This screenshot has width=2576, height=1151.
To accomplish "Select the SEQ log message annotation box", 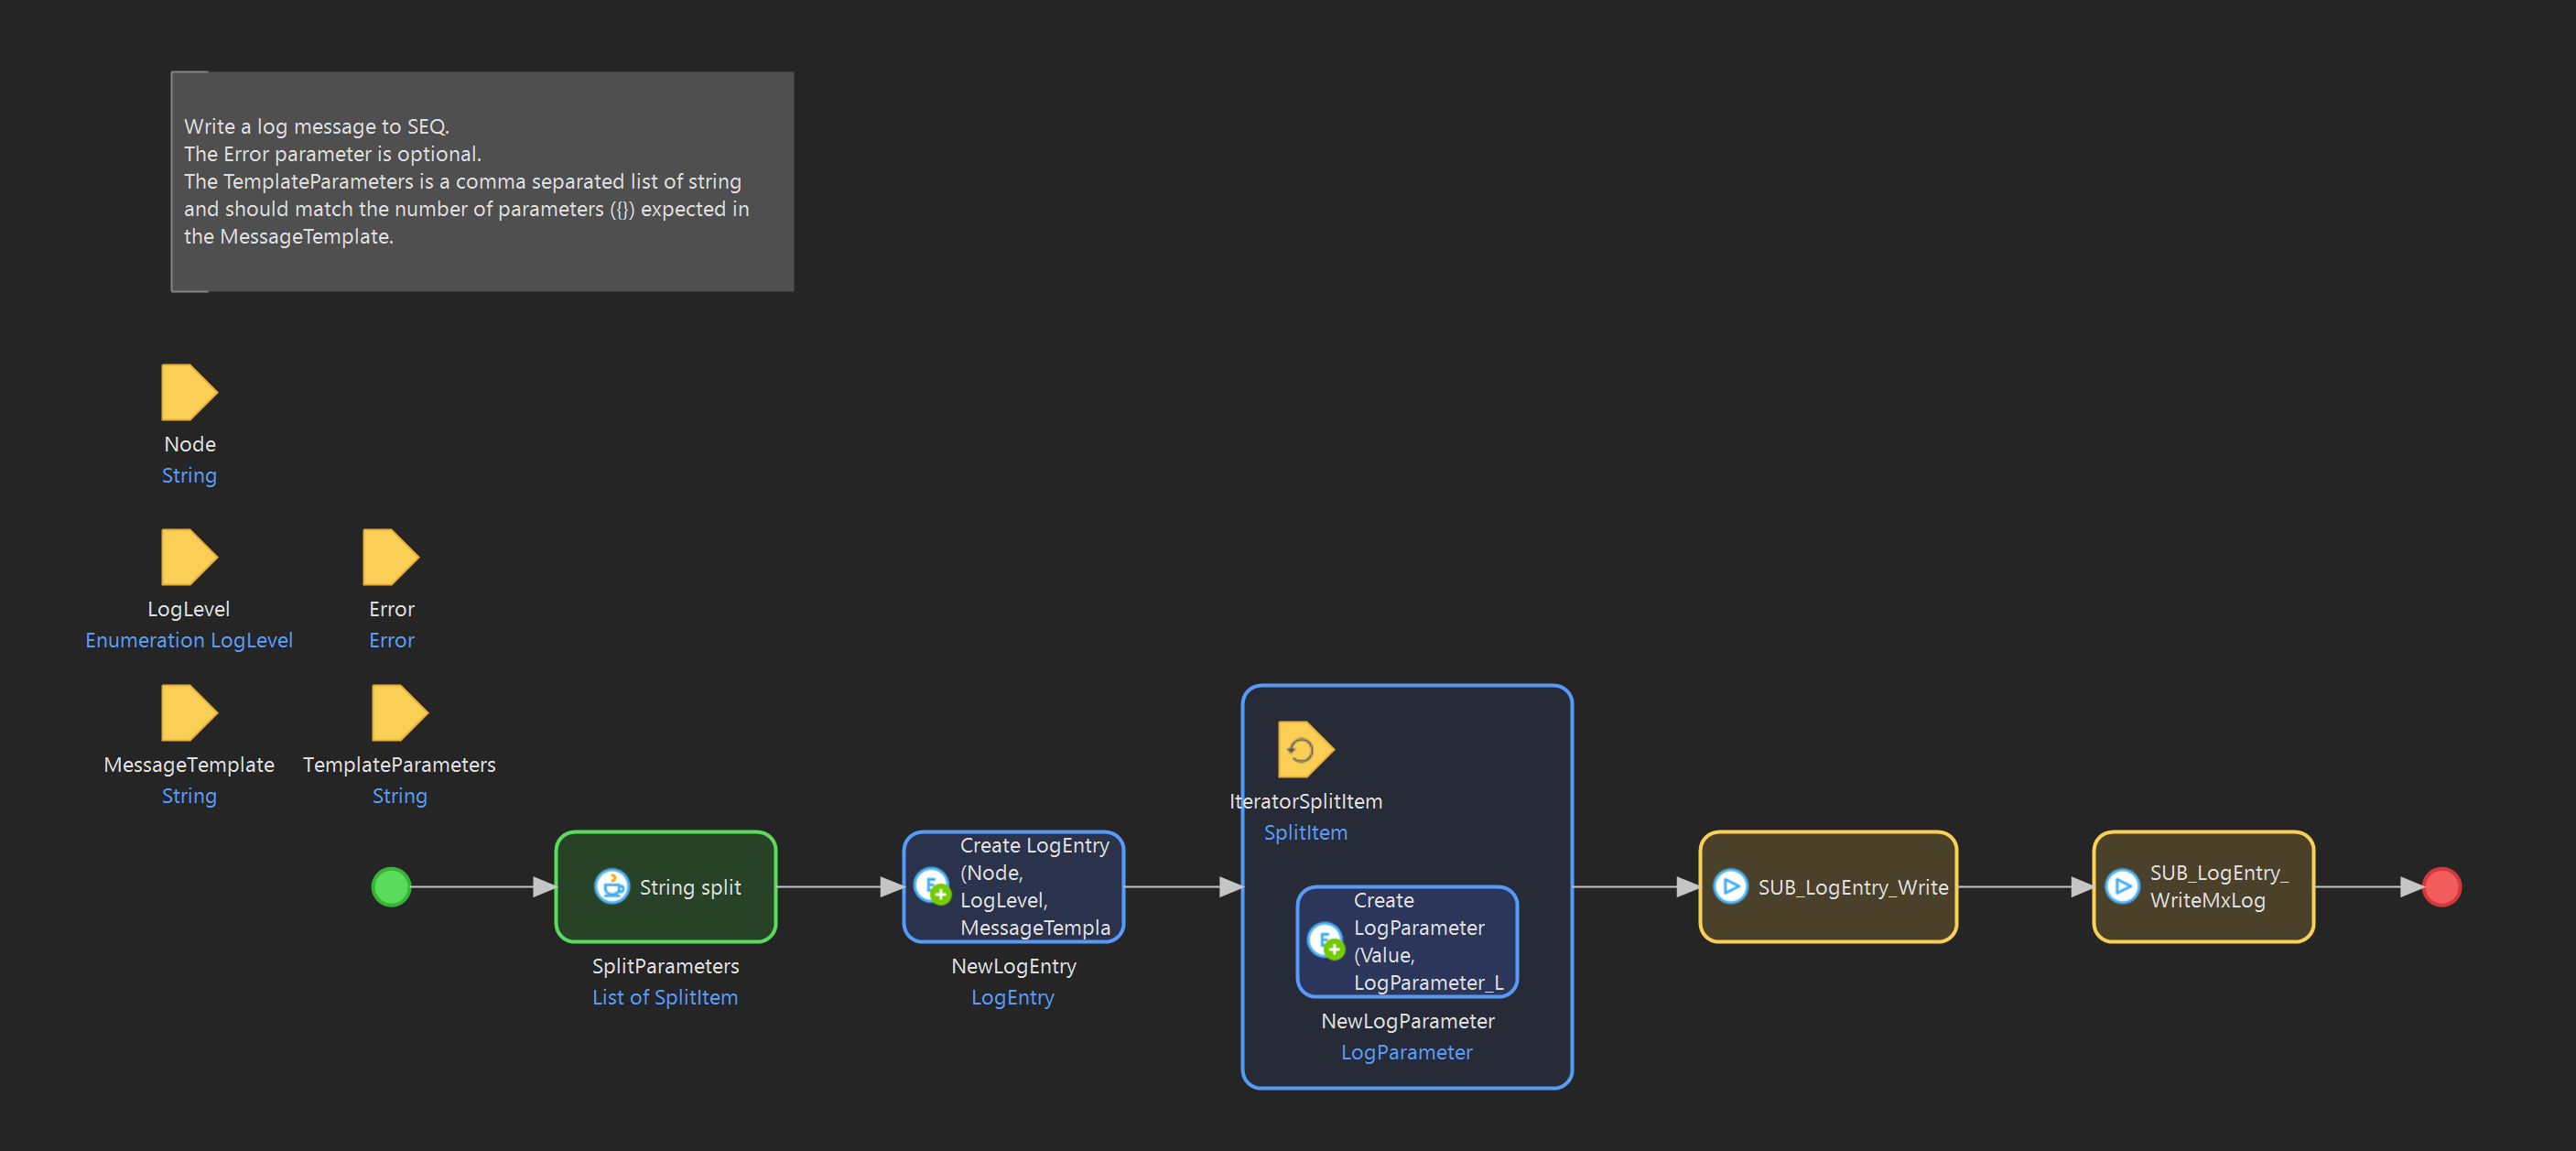I will click(x=483, y=181).
